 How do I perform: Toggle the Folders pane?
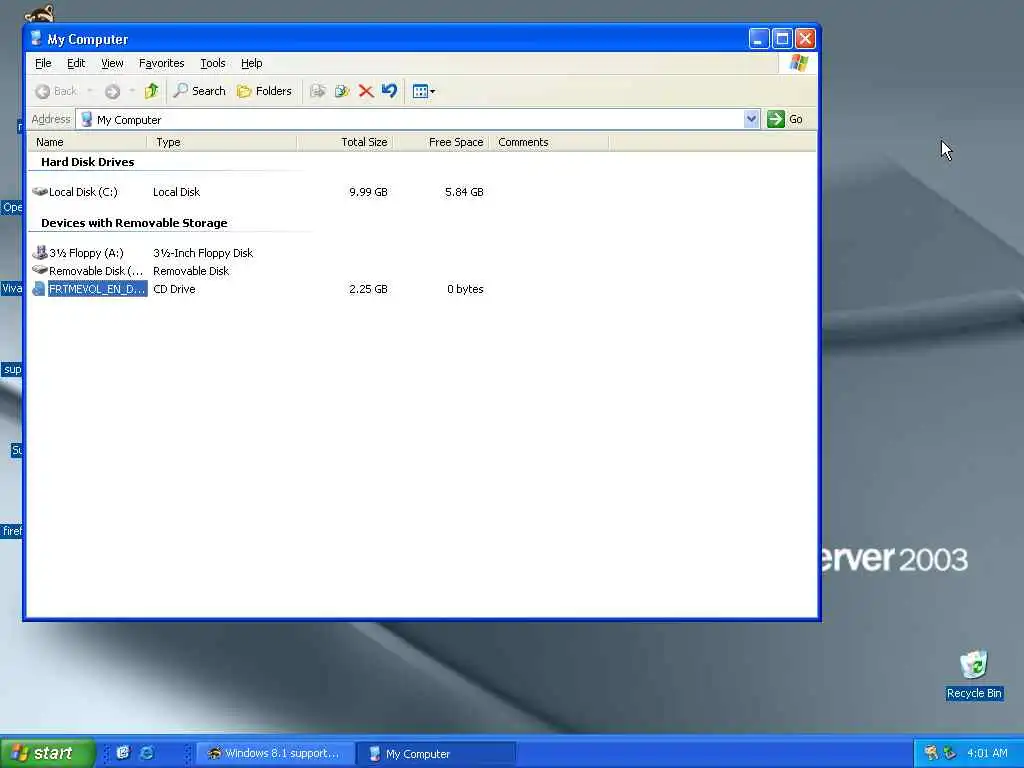(264, 91)
